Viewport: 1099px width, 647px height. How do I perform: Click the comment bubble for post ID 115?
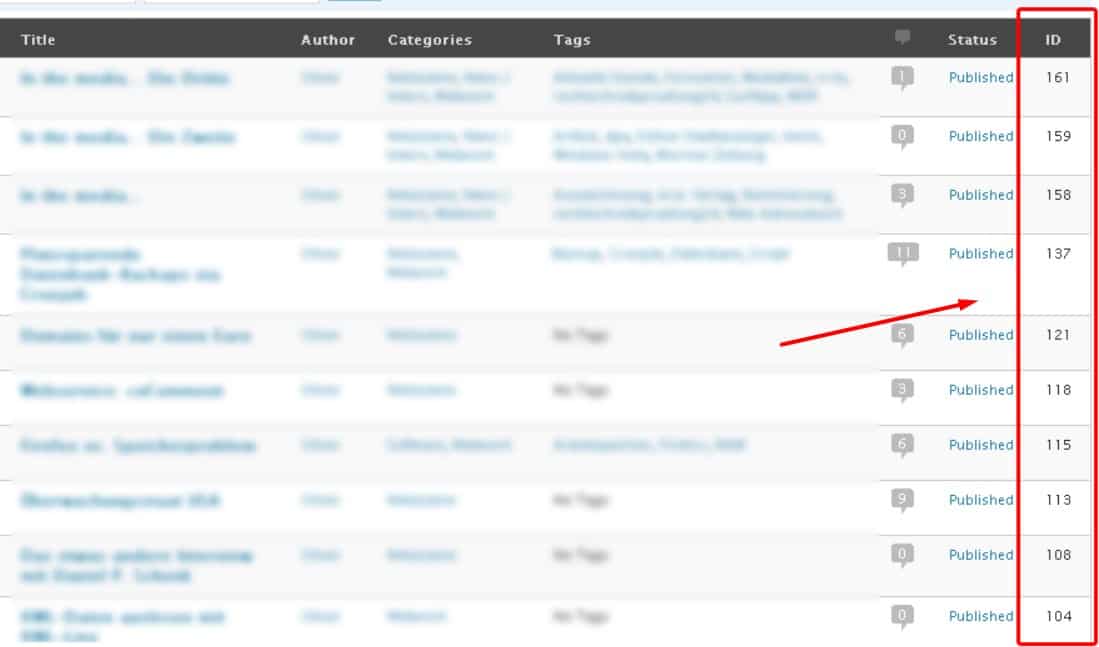(903, 446)
